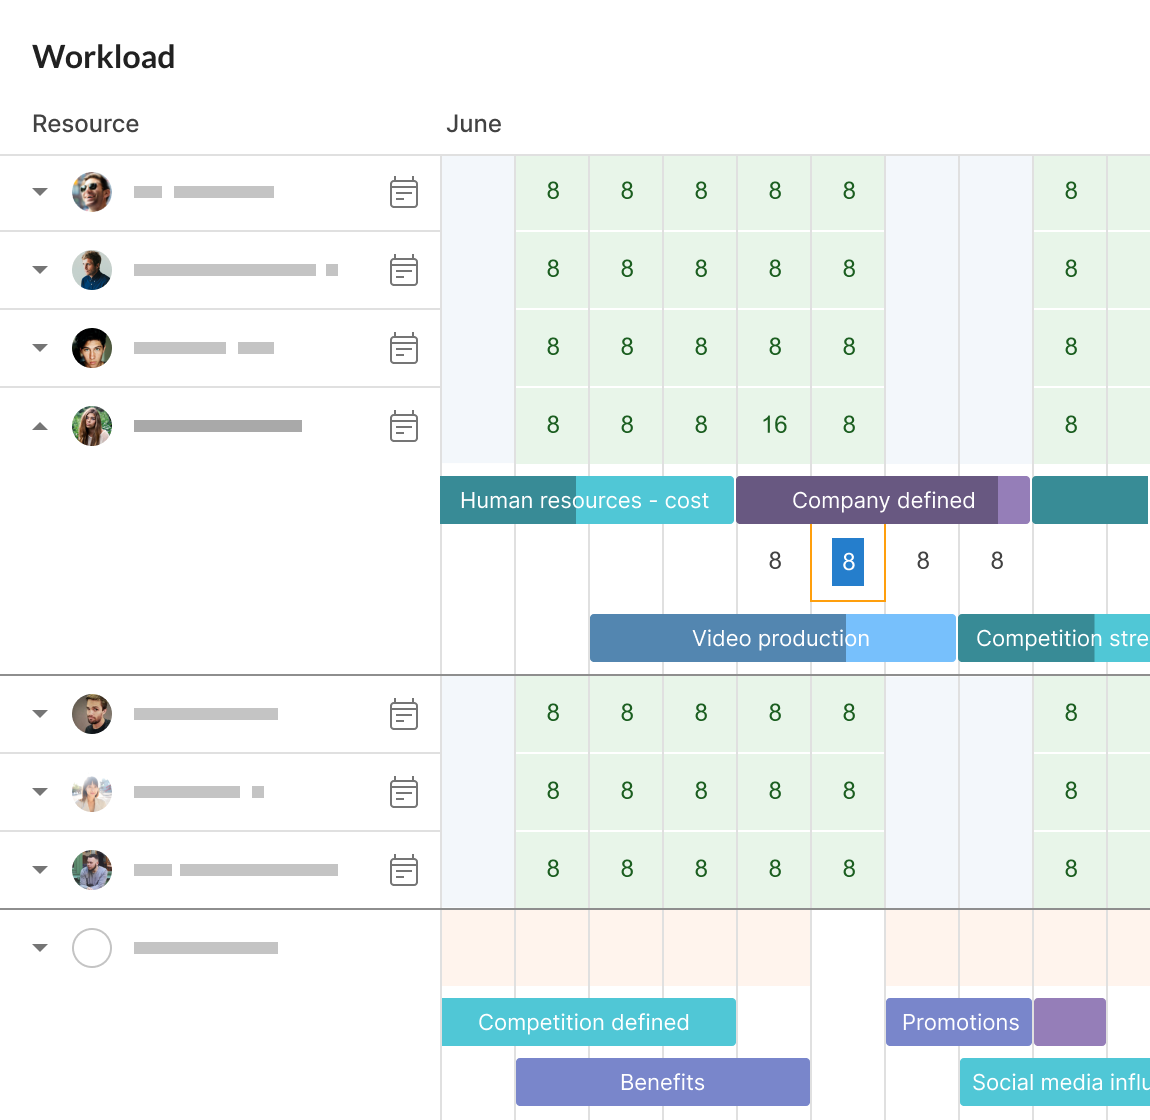Image resolution: width=1150 pixels, height=1120 pixels.
Task: Select the Promotions task bar
Action: pyautogui.click(x=958, y=1022)
